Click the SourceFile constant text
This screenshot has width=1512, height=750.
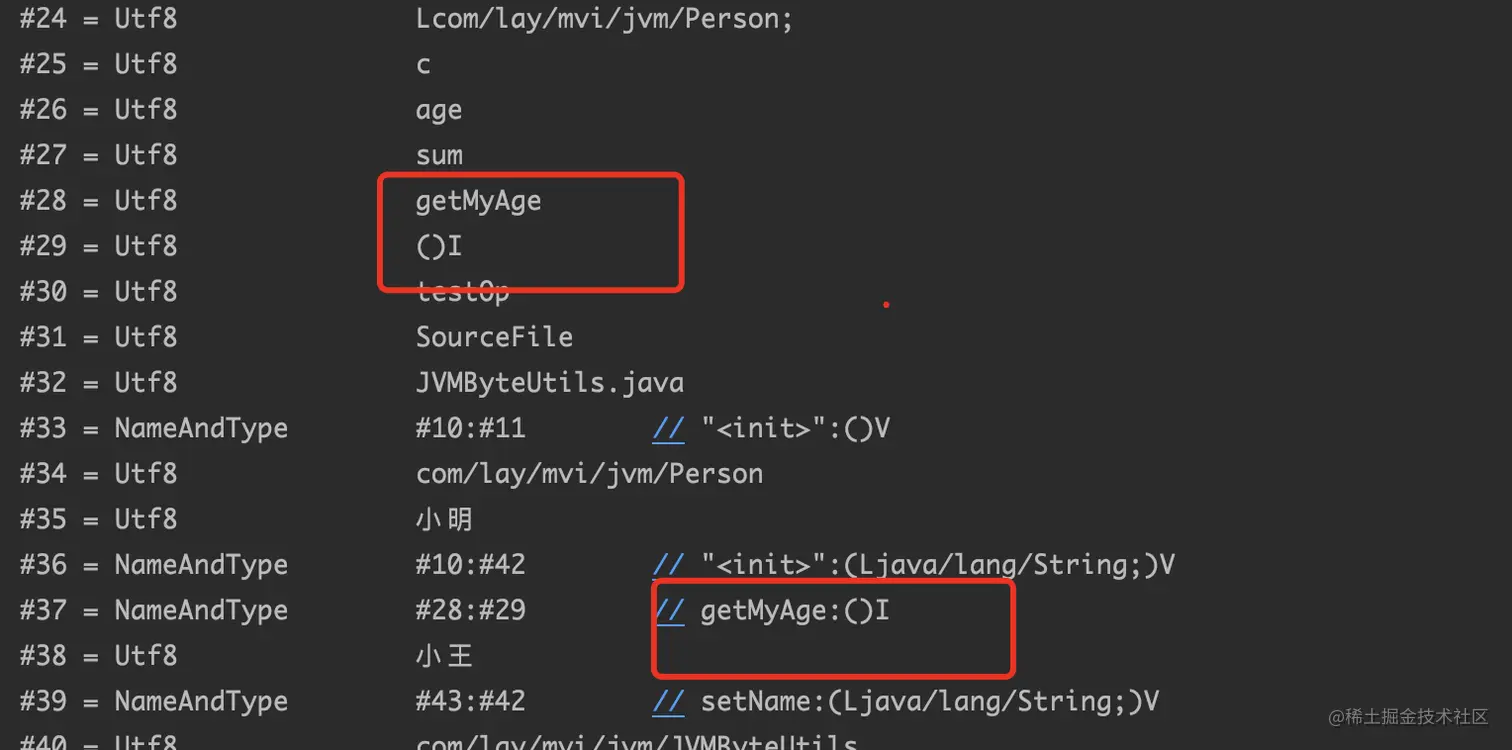click(x=494, y=337)
